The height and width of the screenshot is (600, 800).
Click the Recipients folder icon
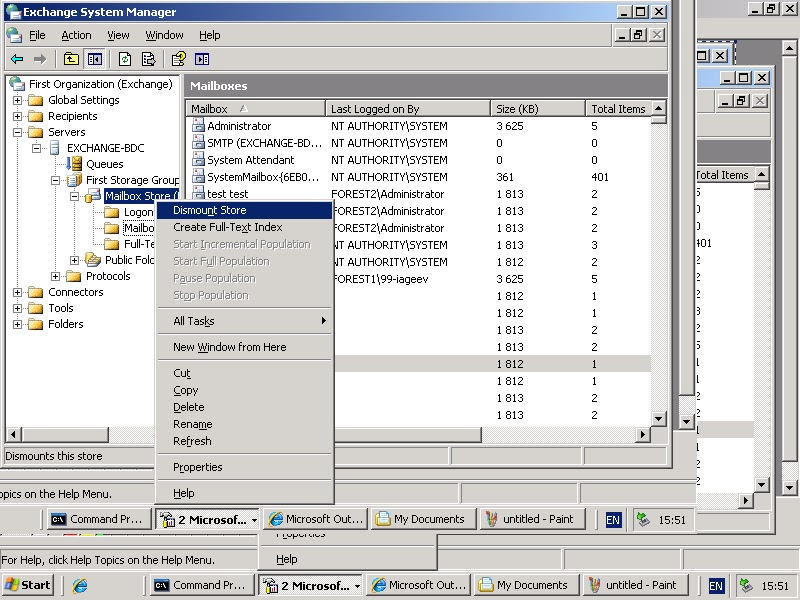coord(36,116)
